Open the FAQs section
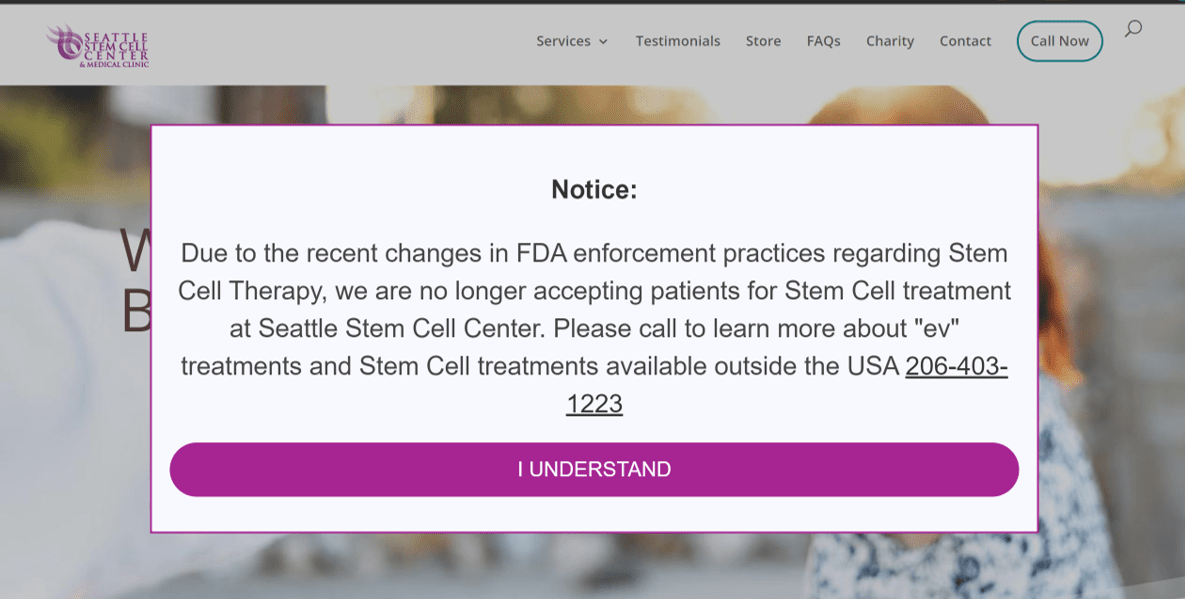The width and height of the screenshot is (1185, 599). [x=823, y=41]
